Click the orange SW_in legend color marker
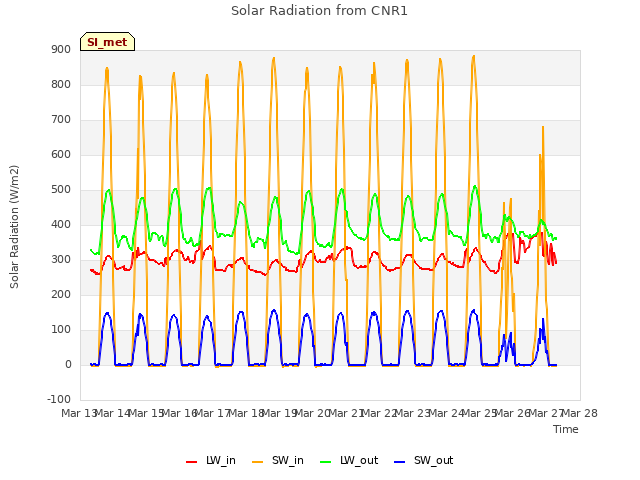This screenshot has width=640, height=480. point(258,462)
